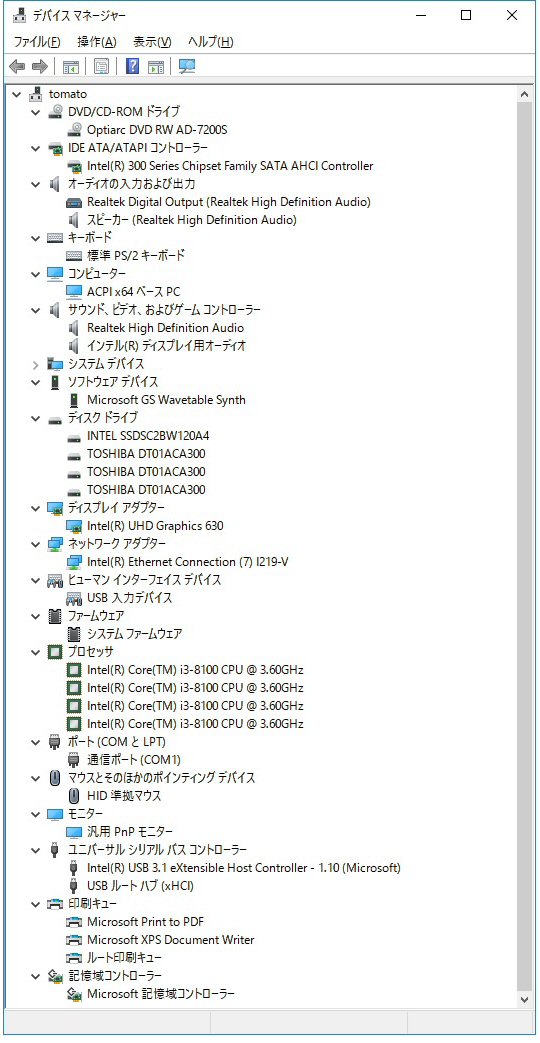Click the scrollbar down arrow
The image size is (540, 1043).
click(525, 1000)
